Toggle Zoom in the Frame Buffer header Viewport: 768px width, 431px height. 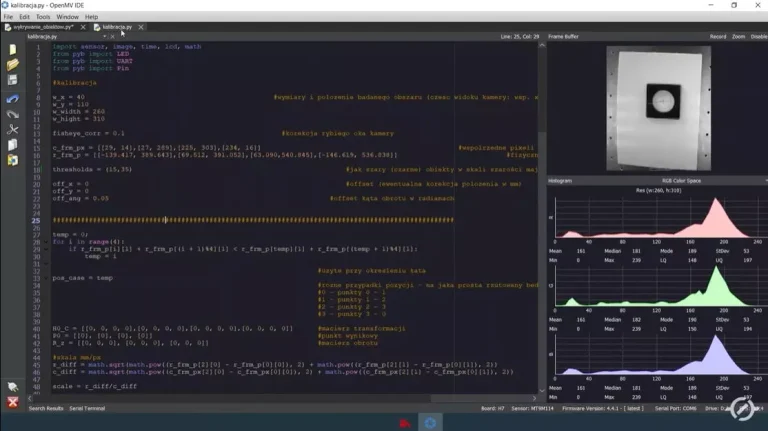coord(738,36)
